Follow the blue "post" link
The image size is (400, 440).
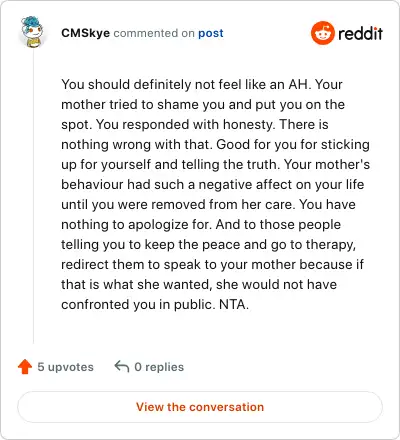[x=211, y=33]
